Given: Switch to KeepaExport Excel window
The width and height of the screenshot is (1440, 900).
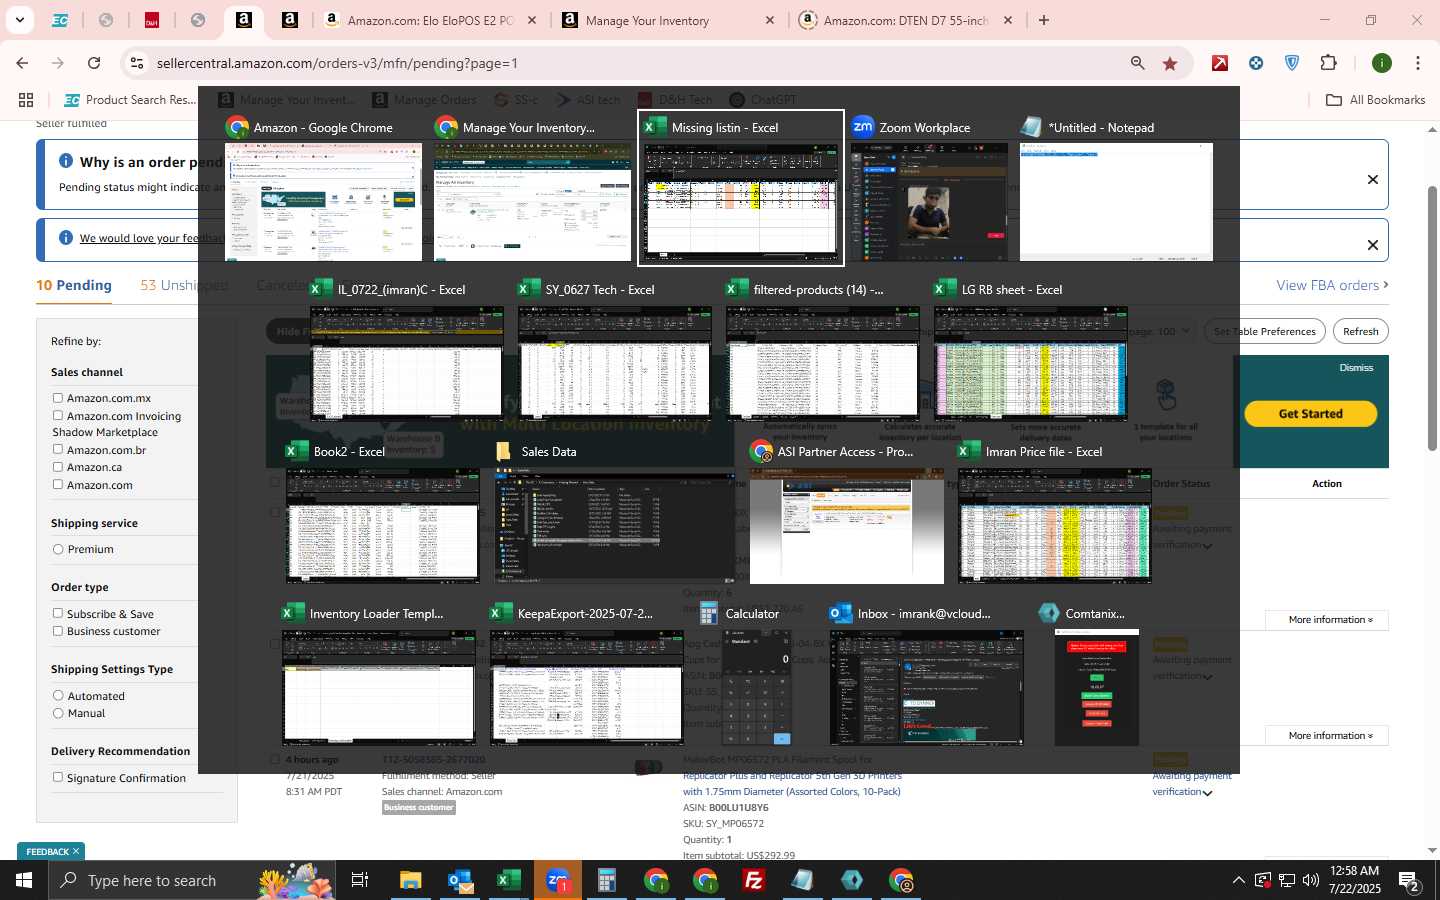Looking at the screenshot, I should [x=586, y=675].
